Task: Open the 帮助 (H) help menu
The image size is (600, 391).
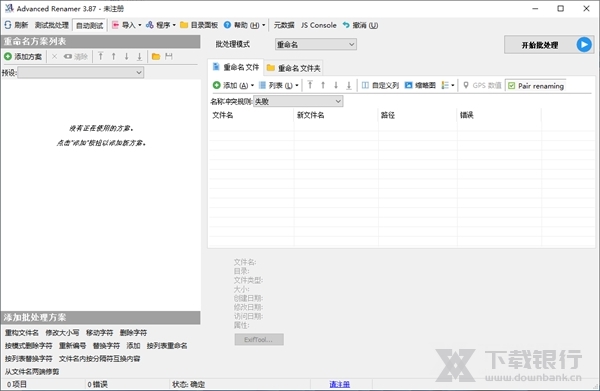Action: 245,25
